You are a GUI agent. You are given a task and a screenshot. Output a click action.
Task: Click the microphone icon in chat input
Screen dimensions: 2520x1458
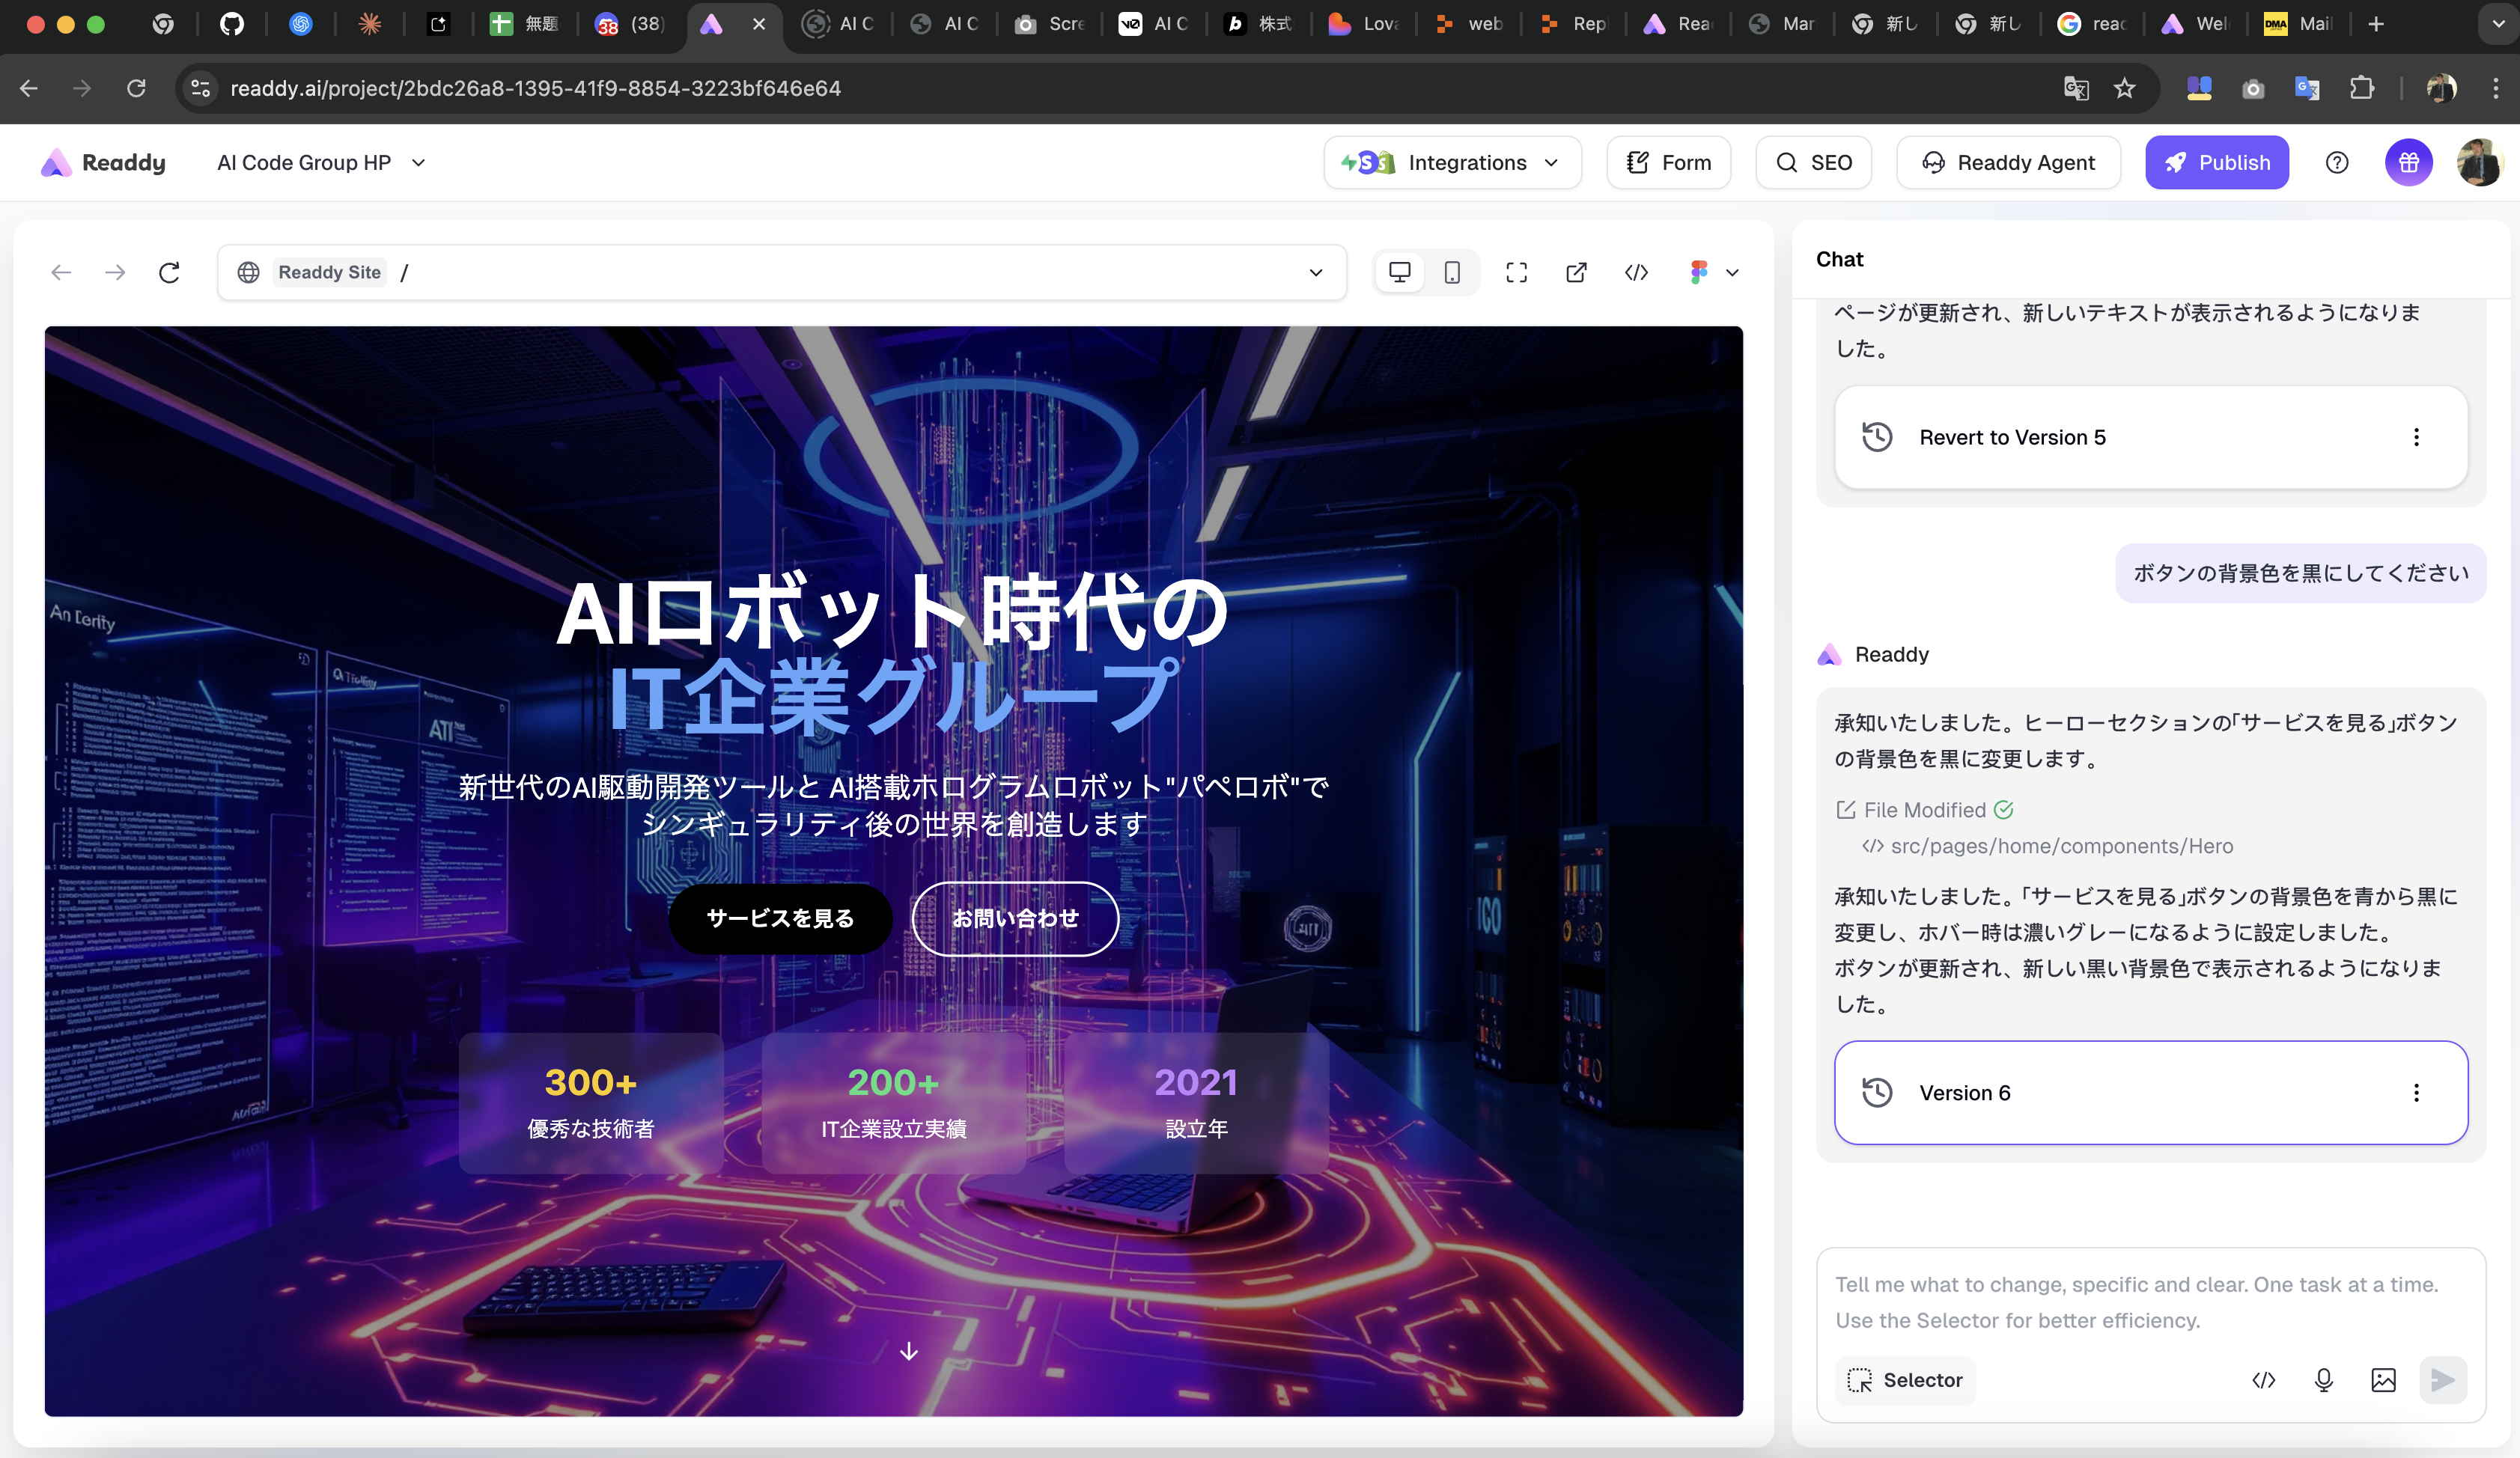click(x=2323, y=1380)
